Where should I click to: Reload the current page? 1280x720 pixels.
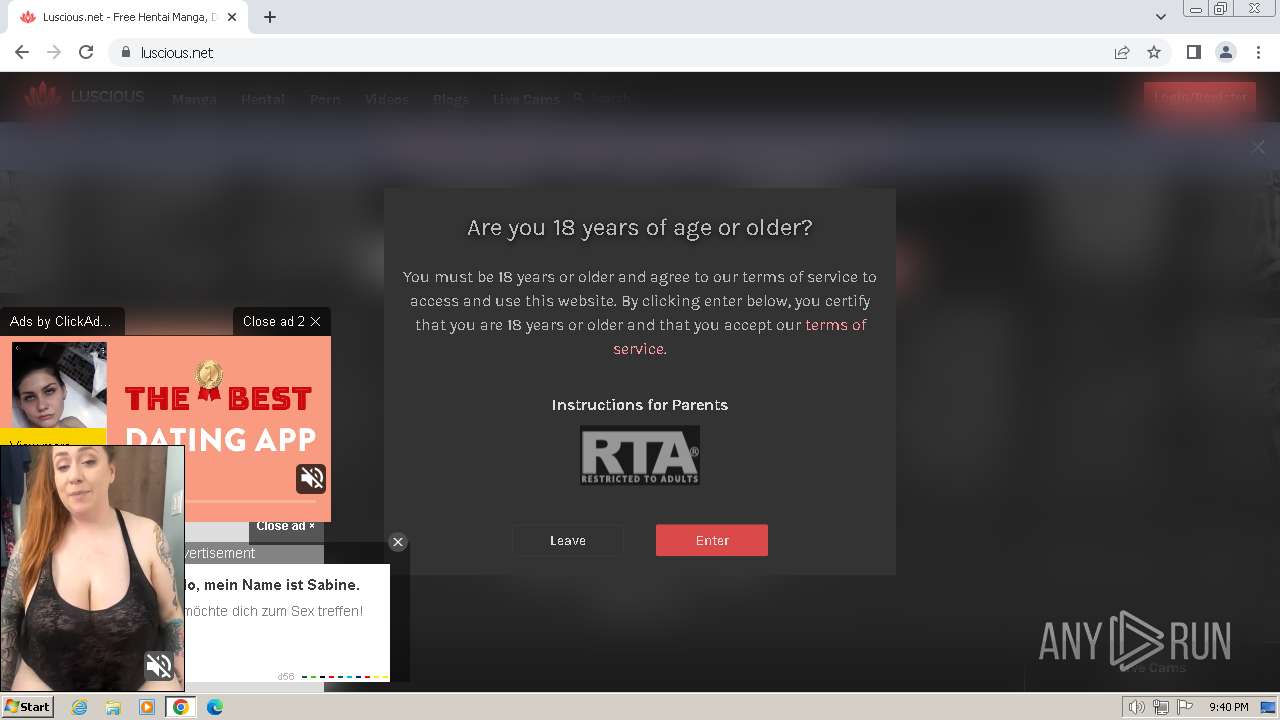pos(86,52)
